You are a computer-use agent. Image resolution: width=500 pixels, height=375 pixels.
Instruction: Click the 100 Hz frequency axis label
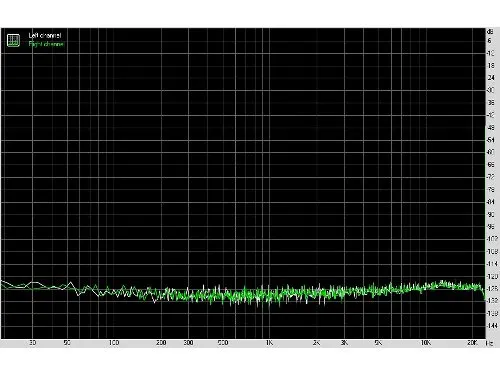click(114, 343)
